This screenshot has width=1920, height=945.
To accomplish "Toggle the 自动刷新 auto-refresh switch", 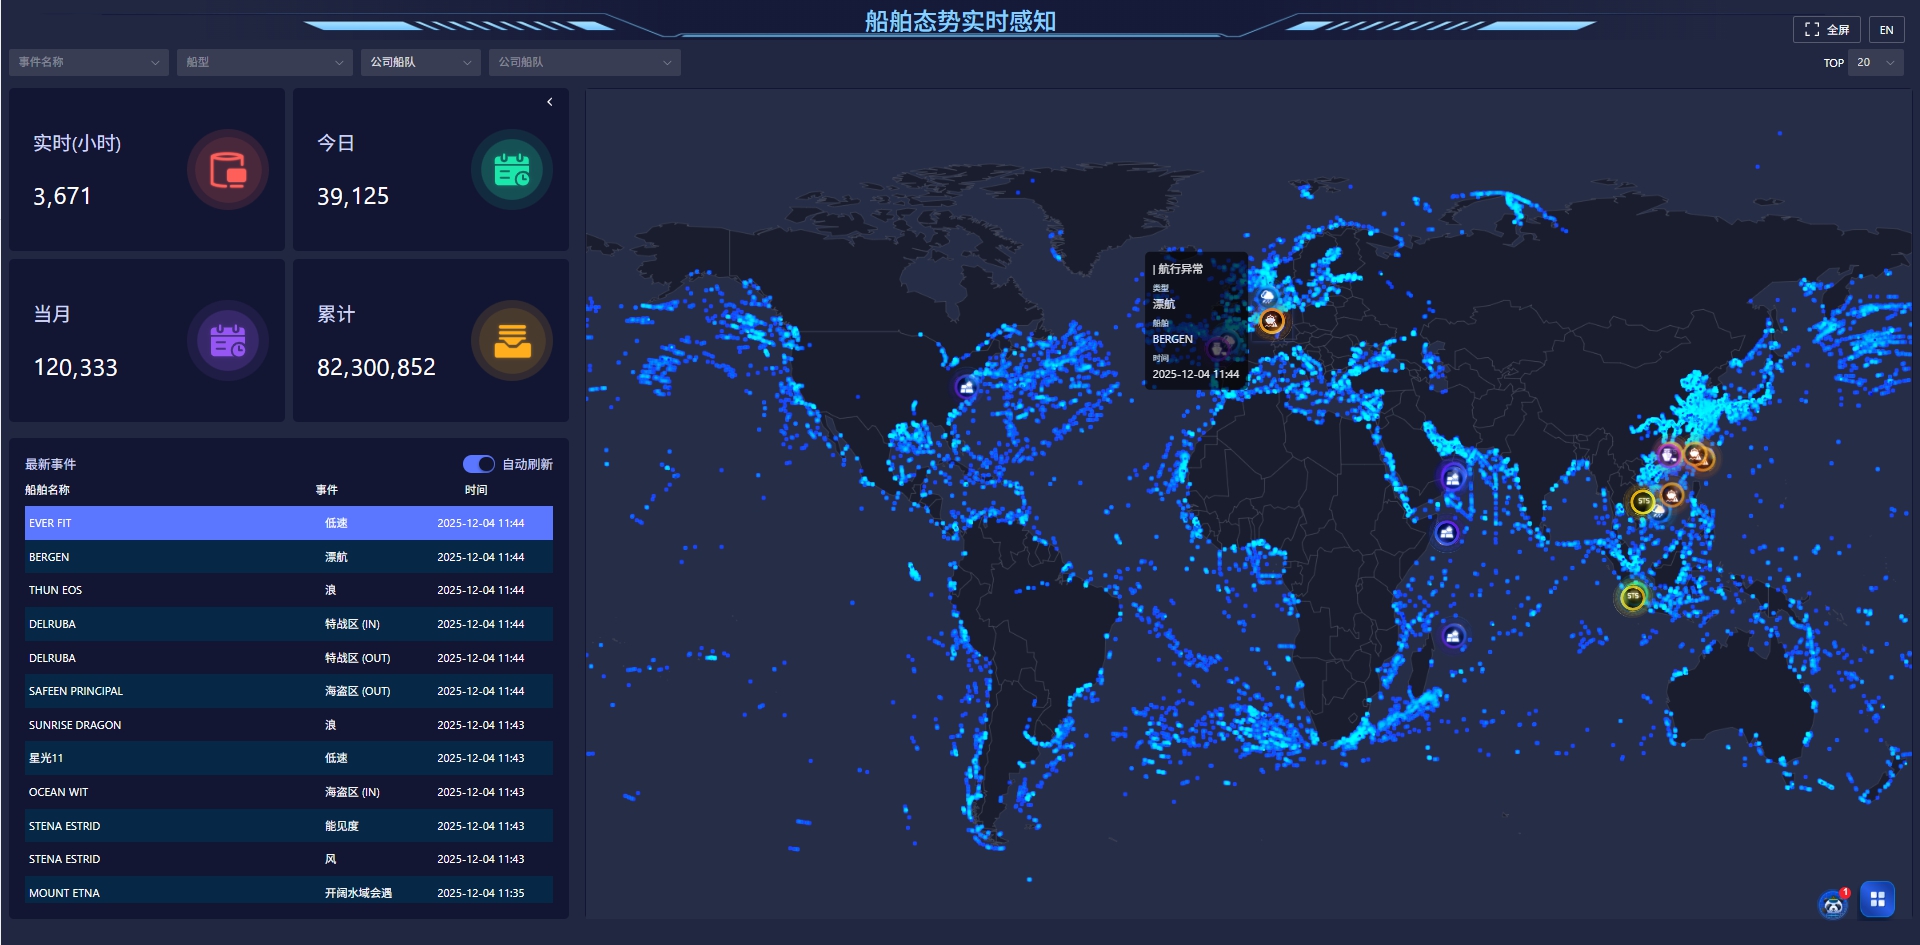I will [x=478, y=464].
